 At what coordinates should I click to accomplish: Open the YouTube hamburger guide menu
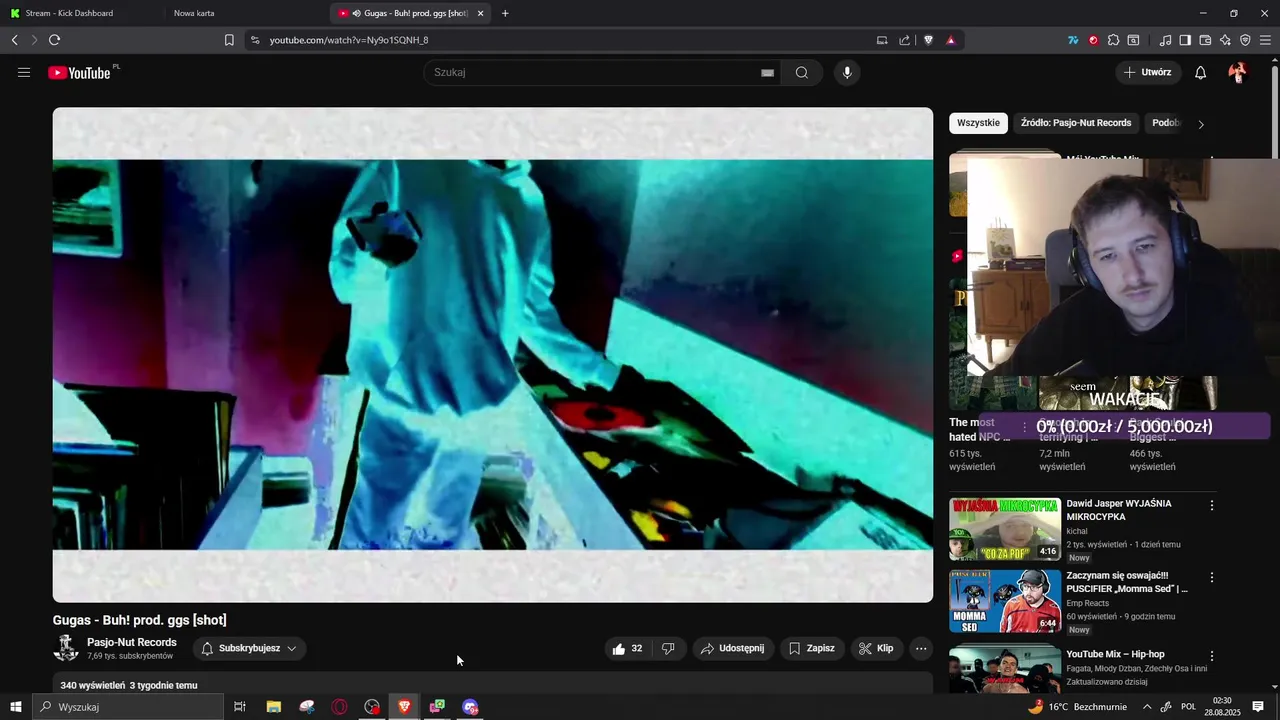click(24, 72)
